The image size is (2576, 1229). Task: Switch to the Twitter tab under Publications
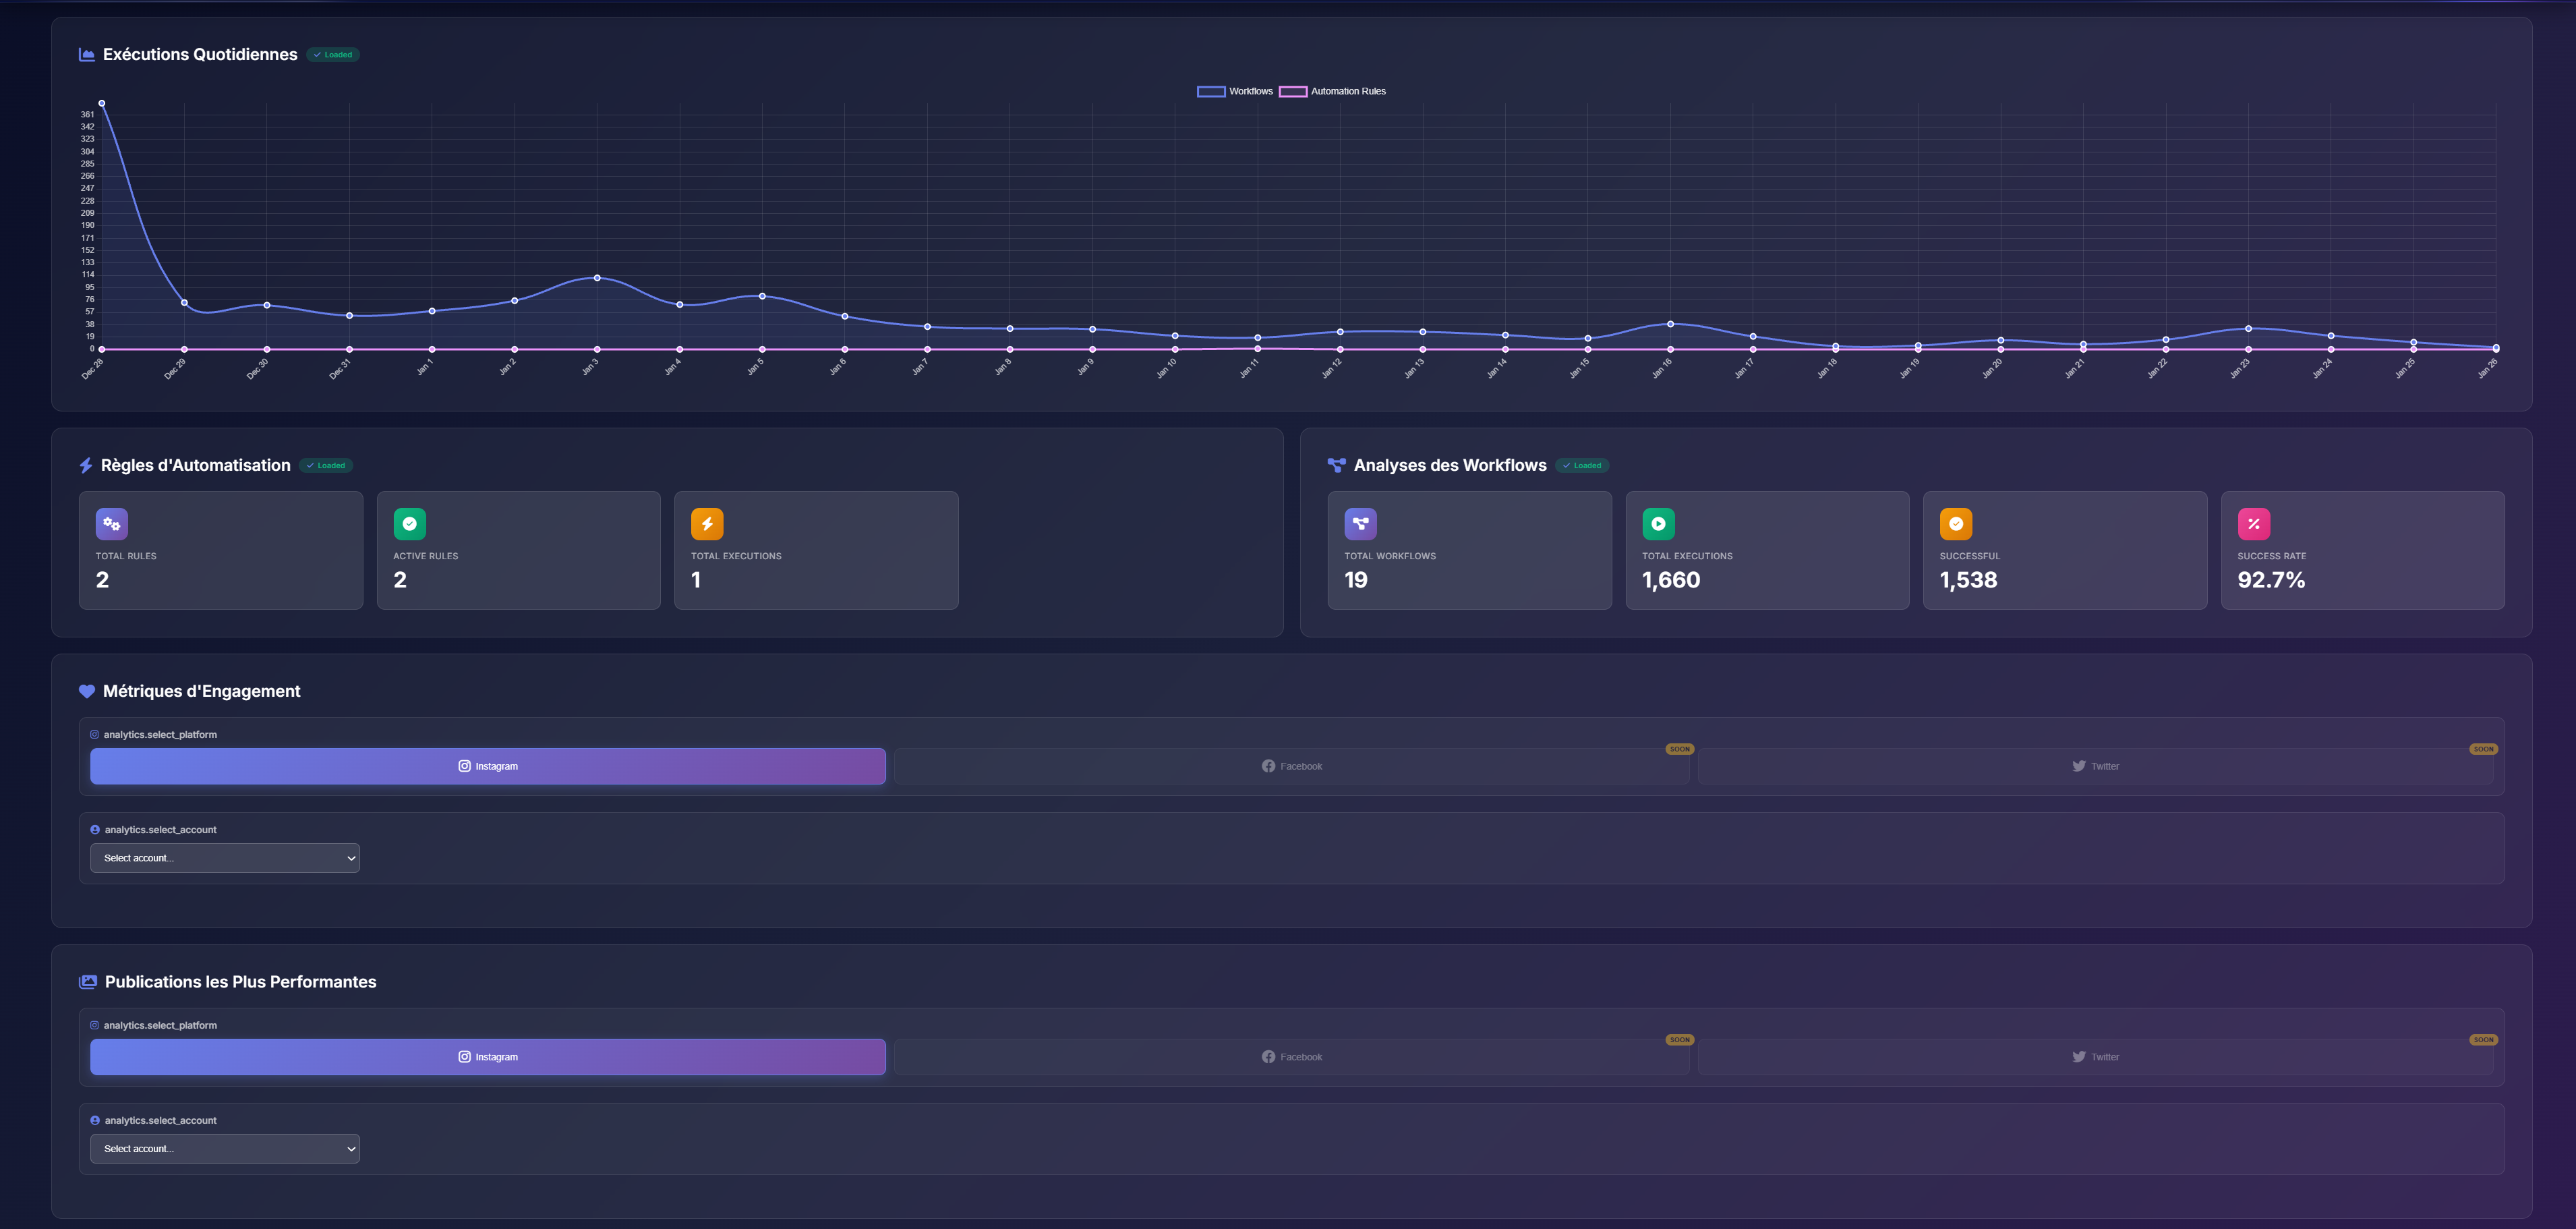[2095, 1056]
